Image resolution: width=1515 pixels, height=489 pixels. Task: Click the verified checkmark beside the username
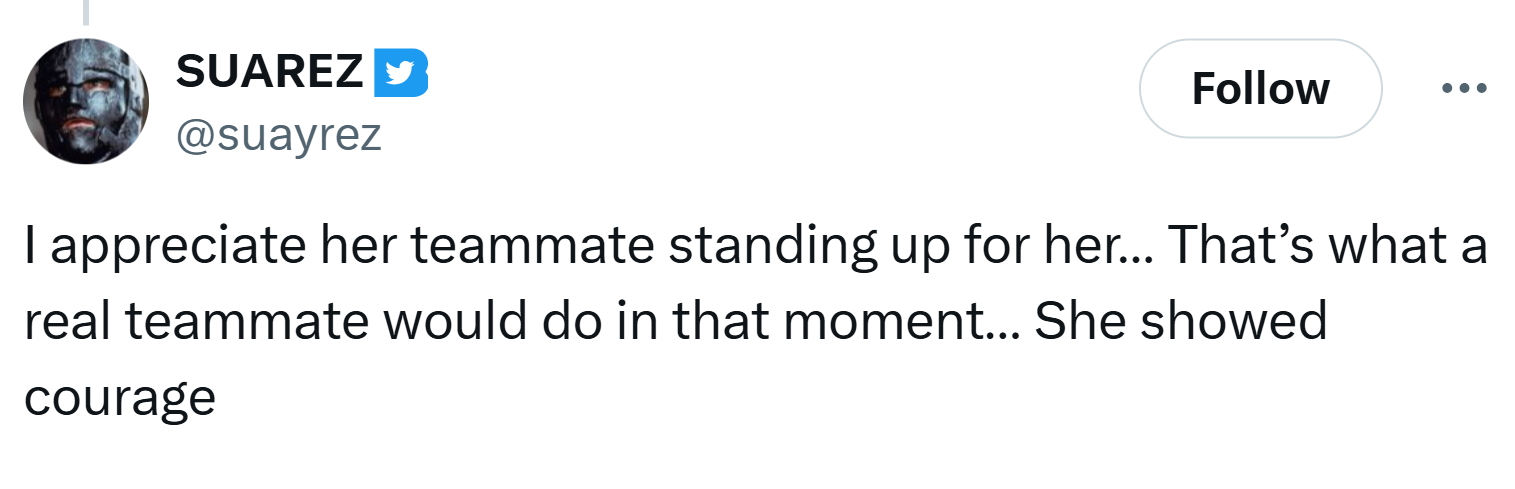tap(399, 72)
